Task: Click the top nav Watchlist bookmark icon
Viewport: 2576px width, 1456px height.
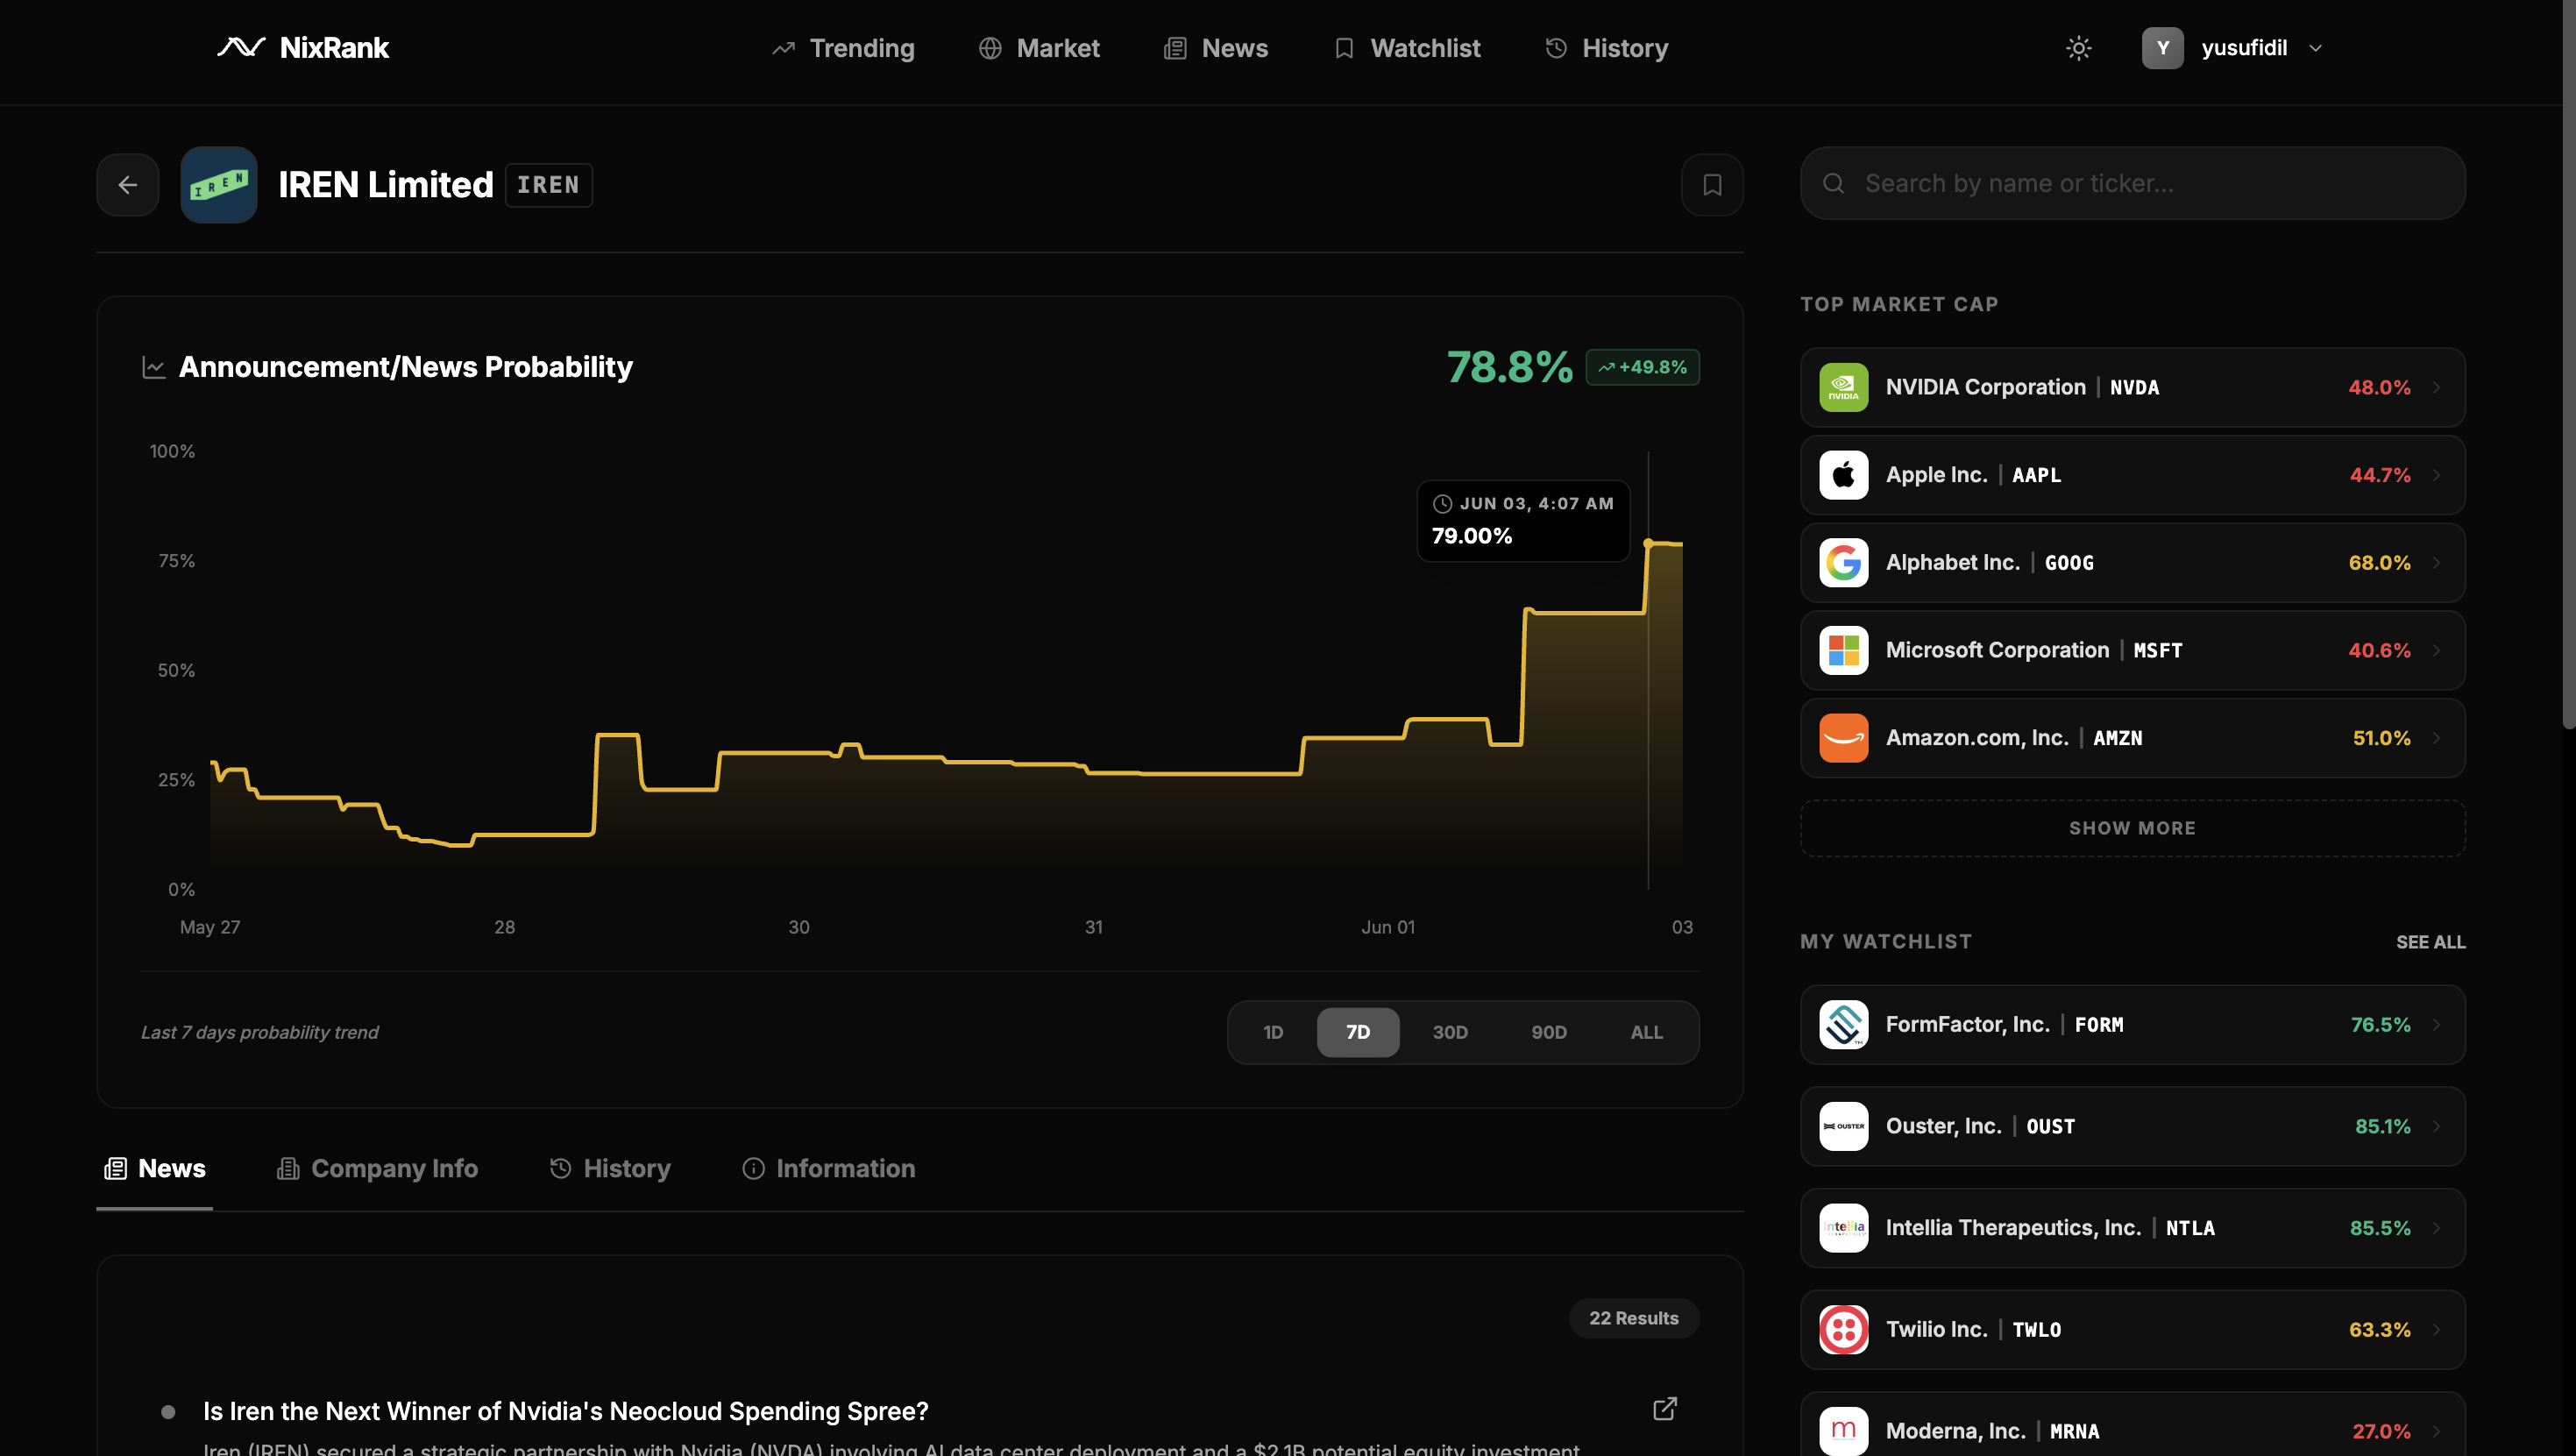Action: [1344, 48]
